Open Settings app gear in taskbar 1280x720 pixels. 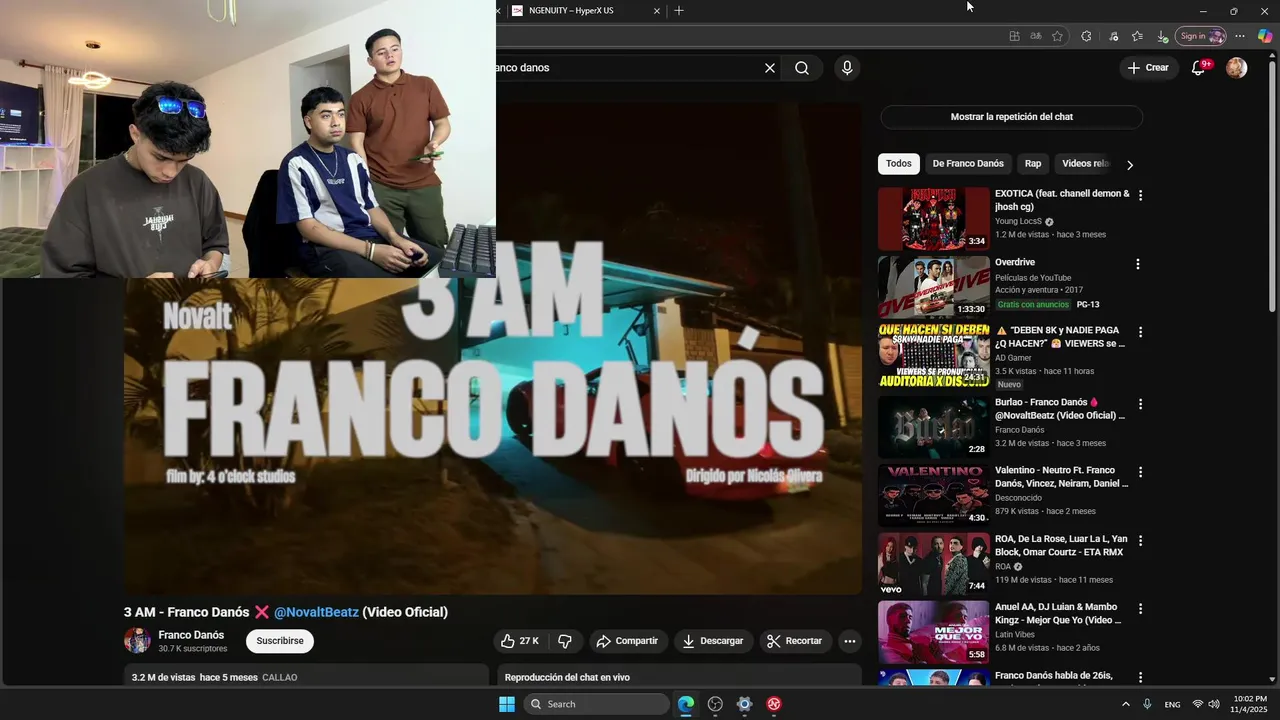coord(744,704)
